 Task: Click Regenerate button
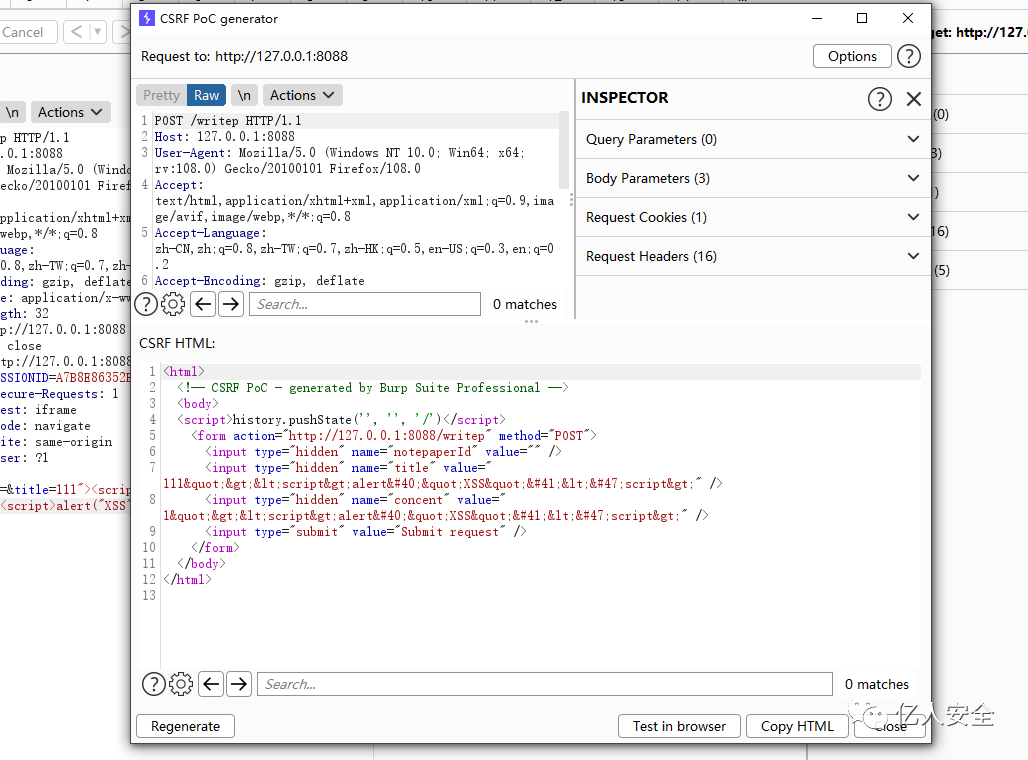(186, 726)
